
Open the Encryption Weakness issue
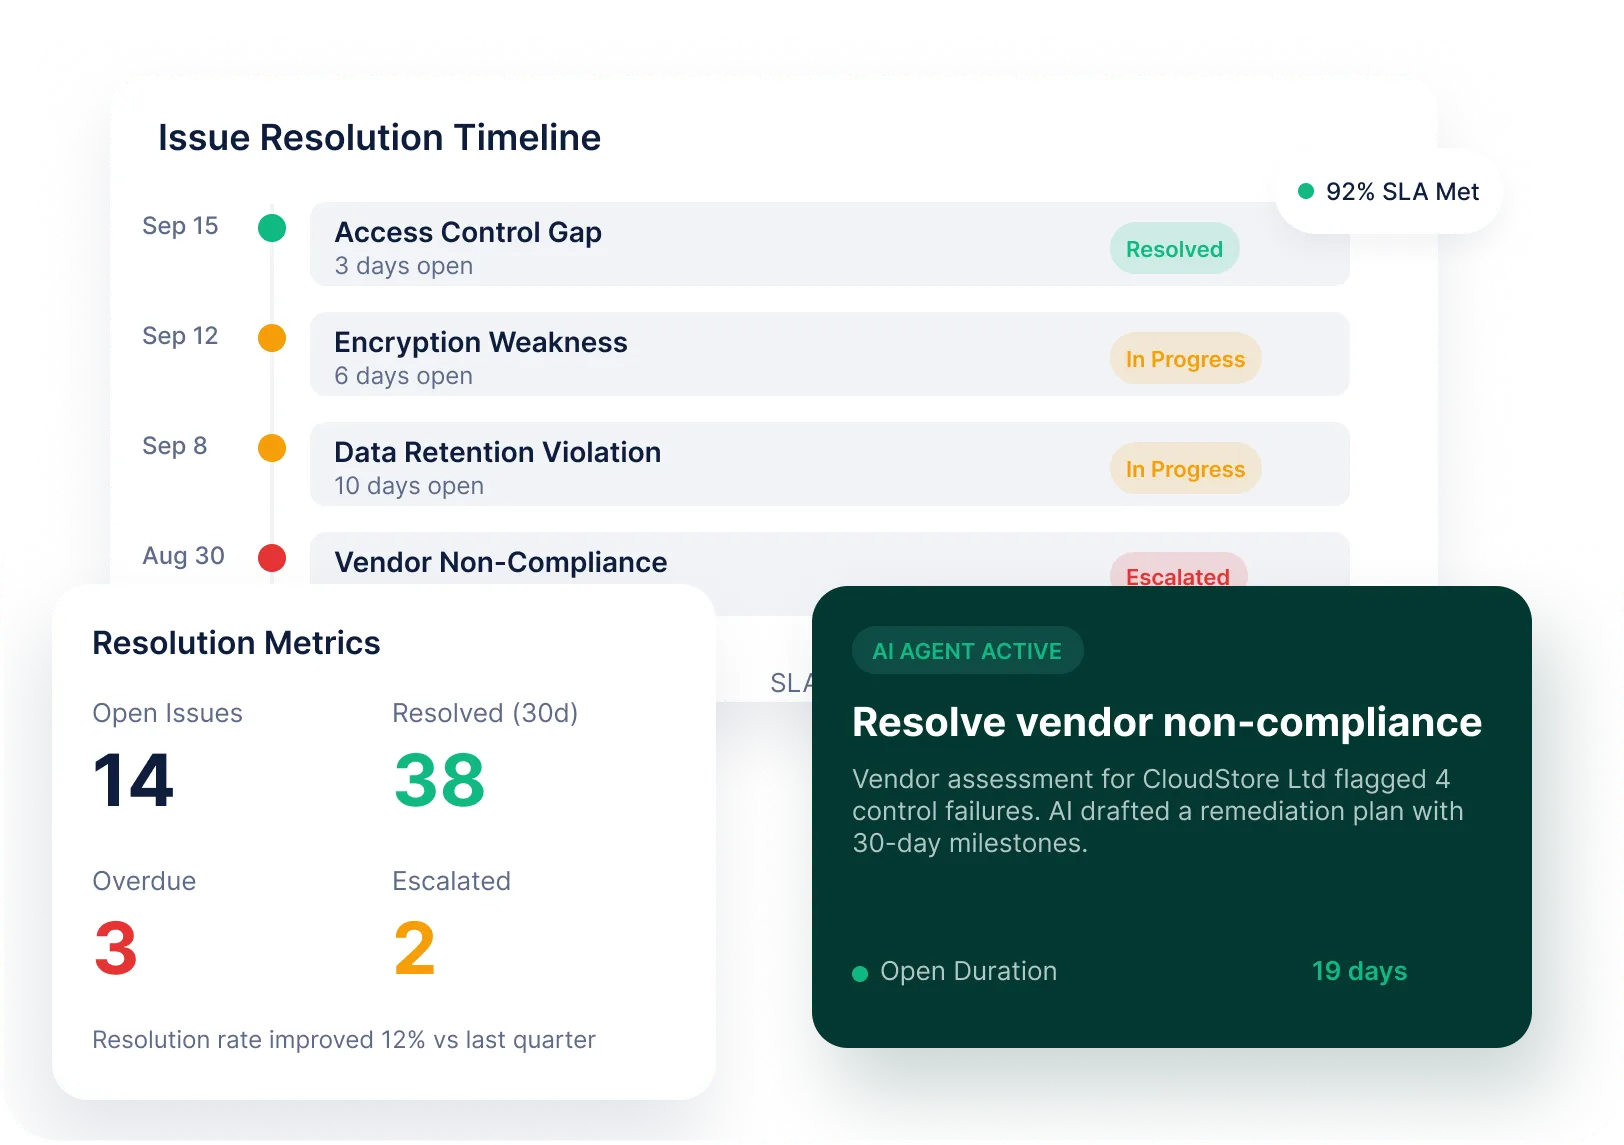pyautogui.click(x=830, y=354)
